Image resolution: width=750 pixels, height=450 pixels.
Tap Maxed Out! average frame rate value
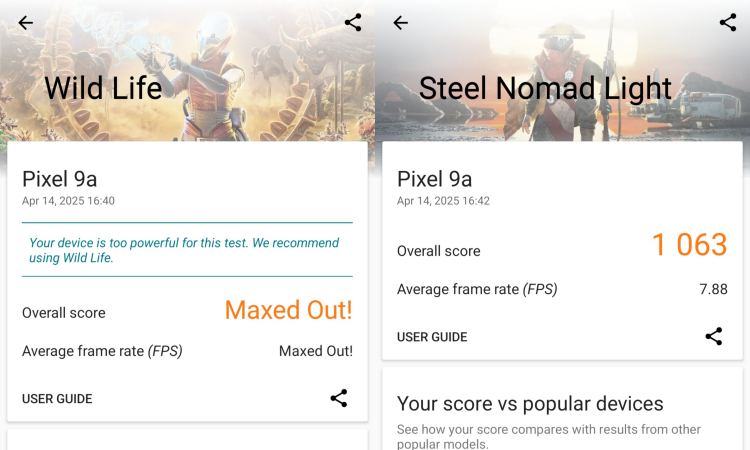(316, 351)
